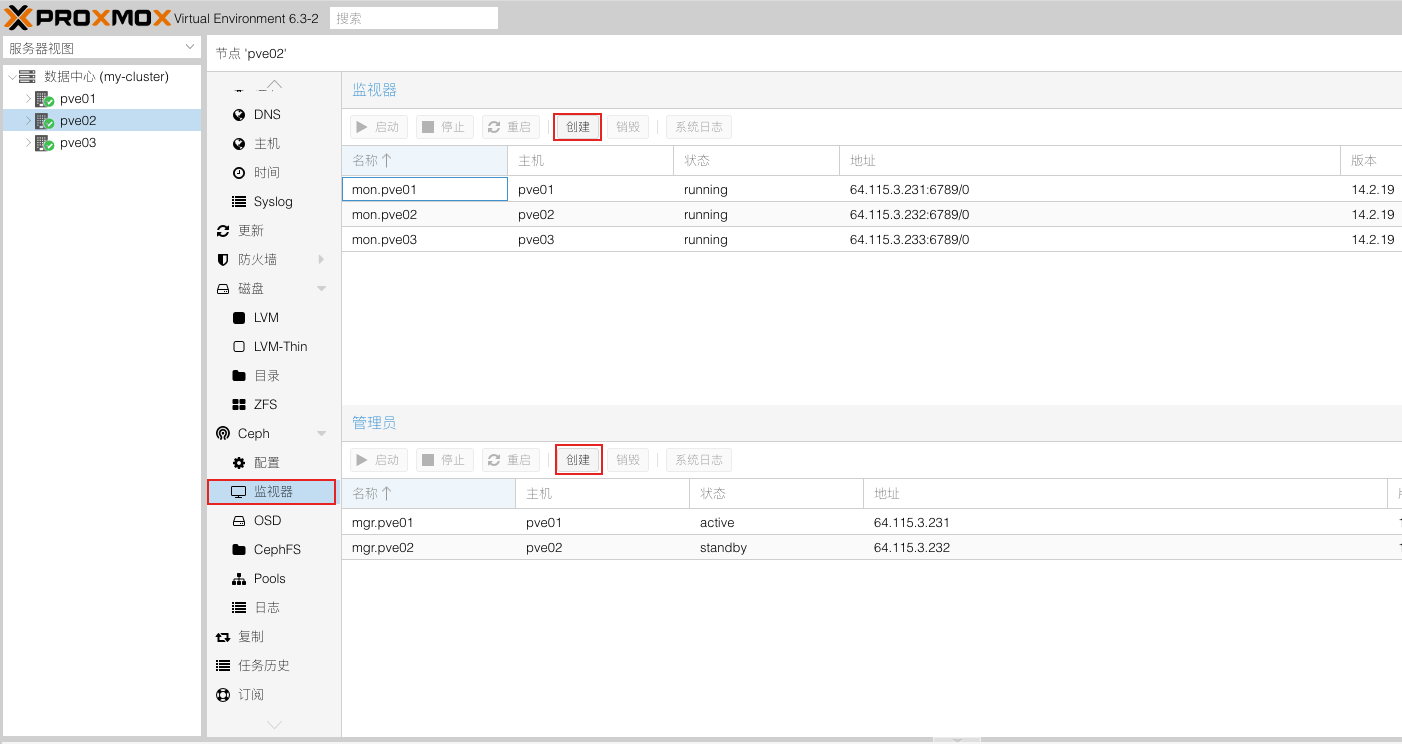The image size is (1402, 744).
Task: Click 系统日志 in the monitor toolbar
Action: (x=699, y=127)
